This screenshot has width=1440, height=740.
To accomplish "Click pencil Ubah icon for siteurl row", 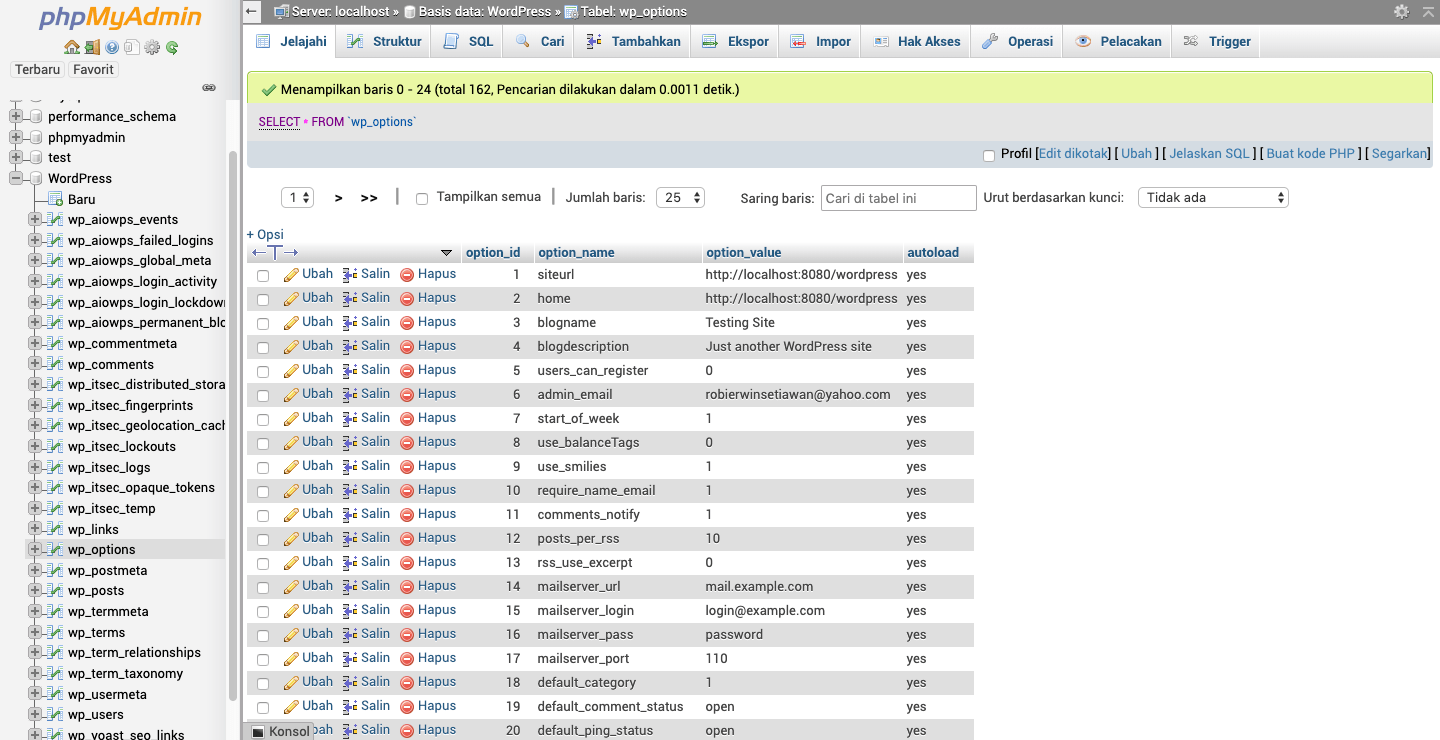I will click(x=291, y=274).
